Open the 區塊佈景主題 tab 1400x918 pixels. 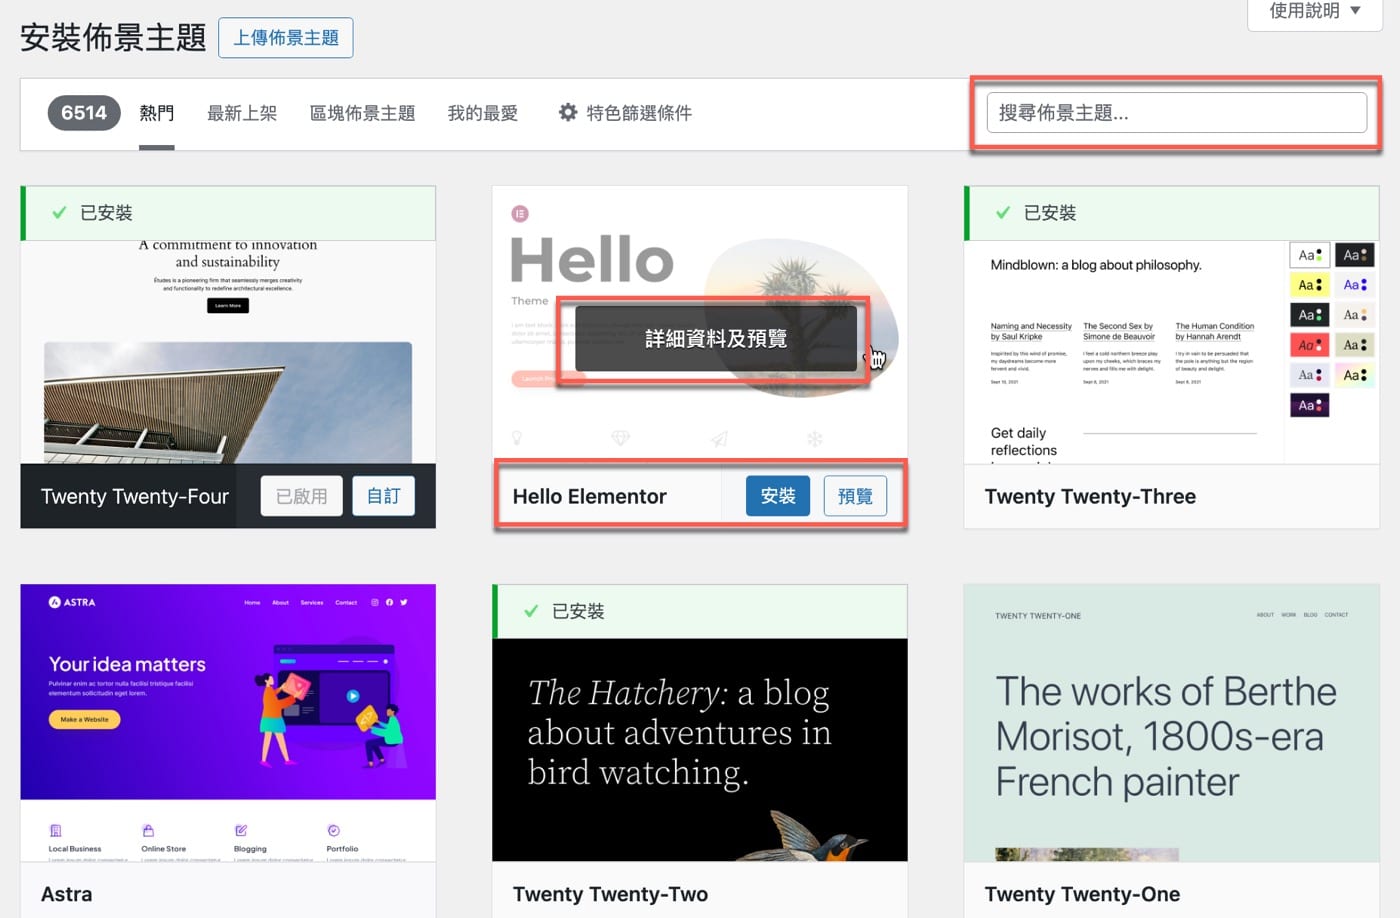click(x=362, y=113)
